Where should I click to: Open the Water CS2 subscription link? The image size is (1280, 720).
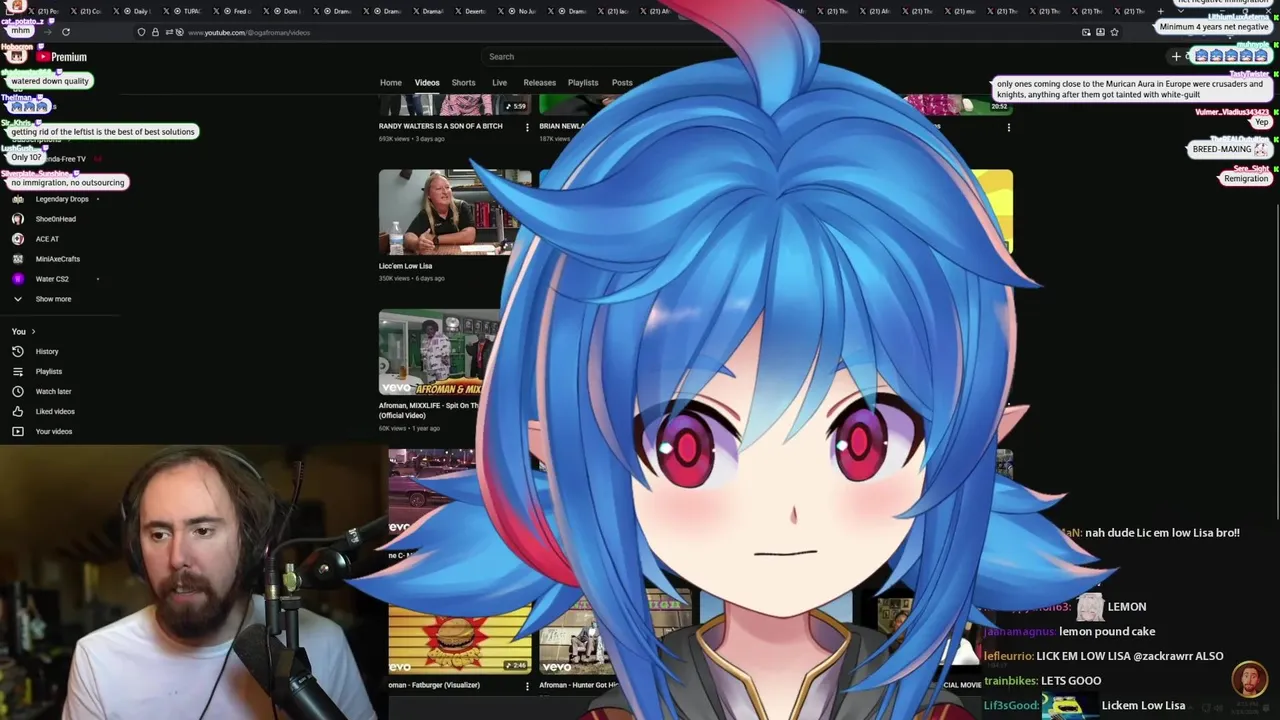[x=52, y=279]
